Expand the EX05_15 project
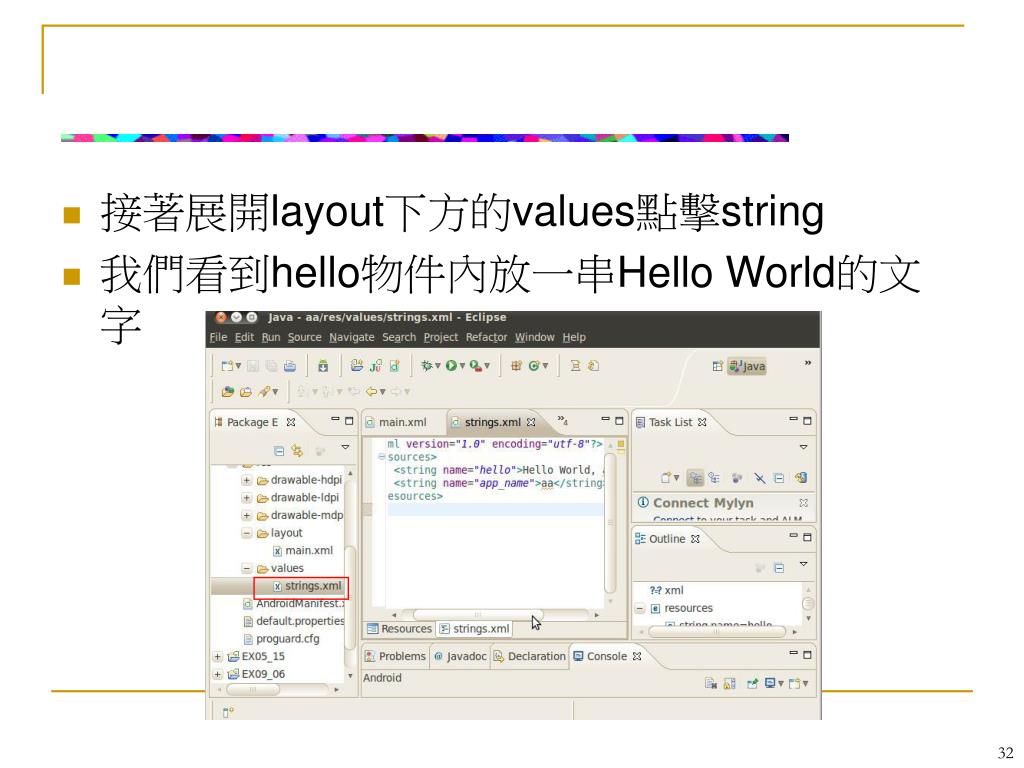The image size is (1024, 768). 217,656
